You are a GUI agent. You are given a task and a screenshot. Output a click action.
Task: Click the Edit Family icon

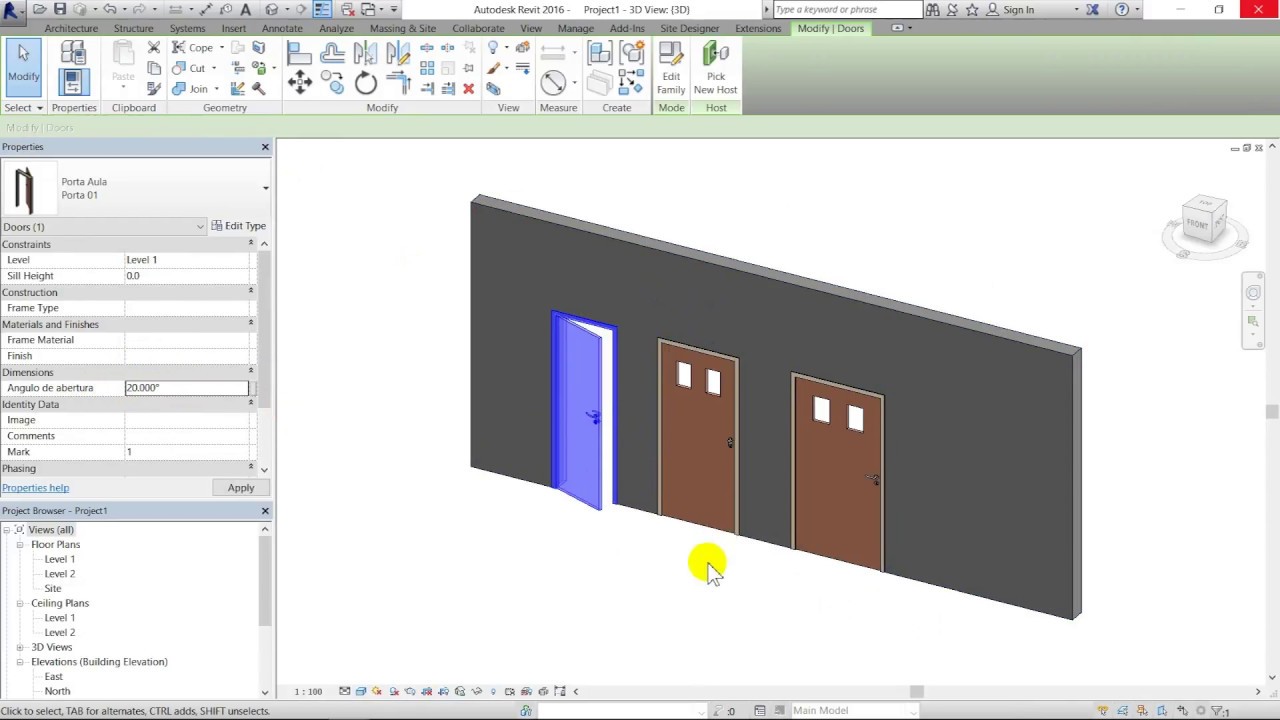[x=671, y=69]
